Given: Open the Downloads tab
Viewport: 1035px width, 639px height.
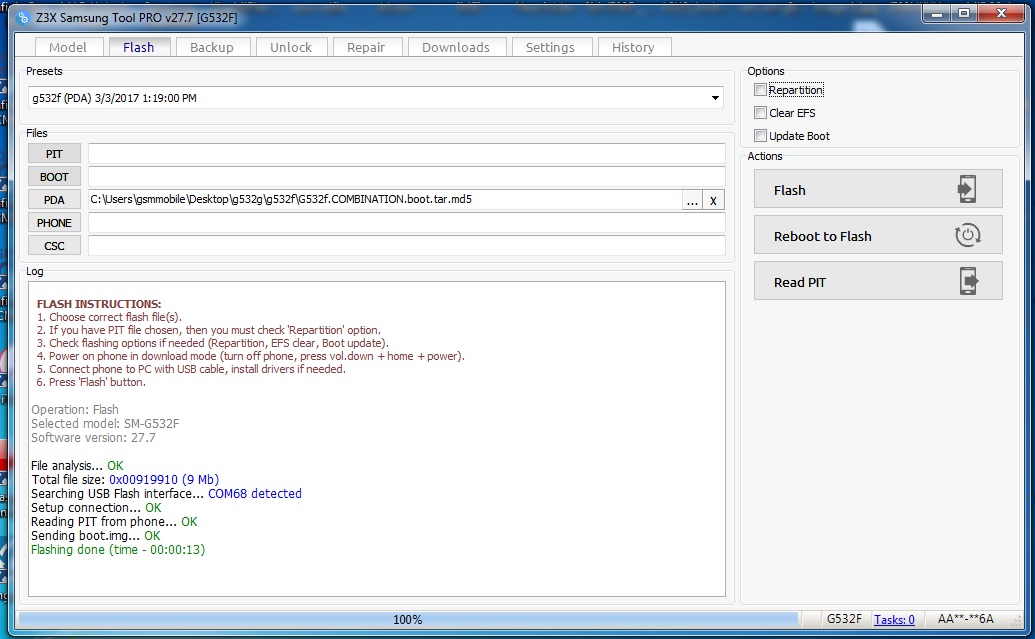Looking at the screenshot, I should coord(456,48).
